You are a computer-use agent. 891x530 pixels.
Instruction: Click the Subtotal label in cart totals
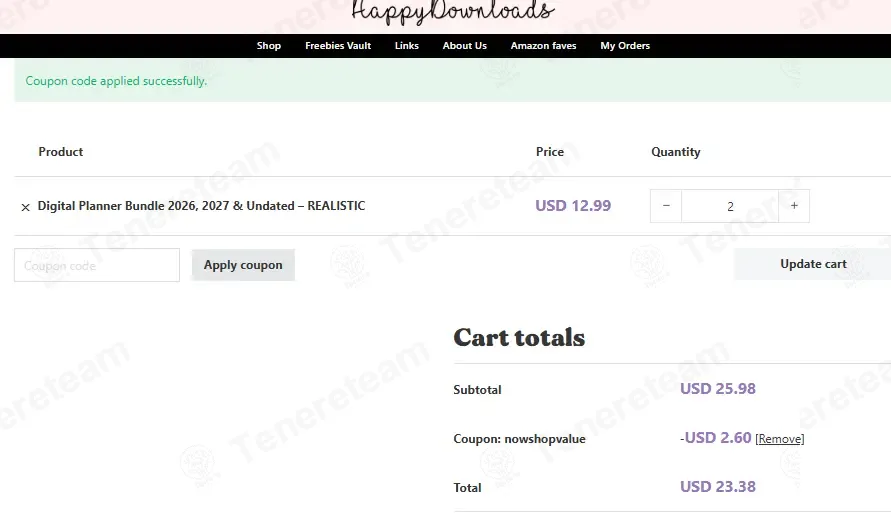[477, 390]
